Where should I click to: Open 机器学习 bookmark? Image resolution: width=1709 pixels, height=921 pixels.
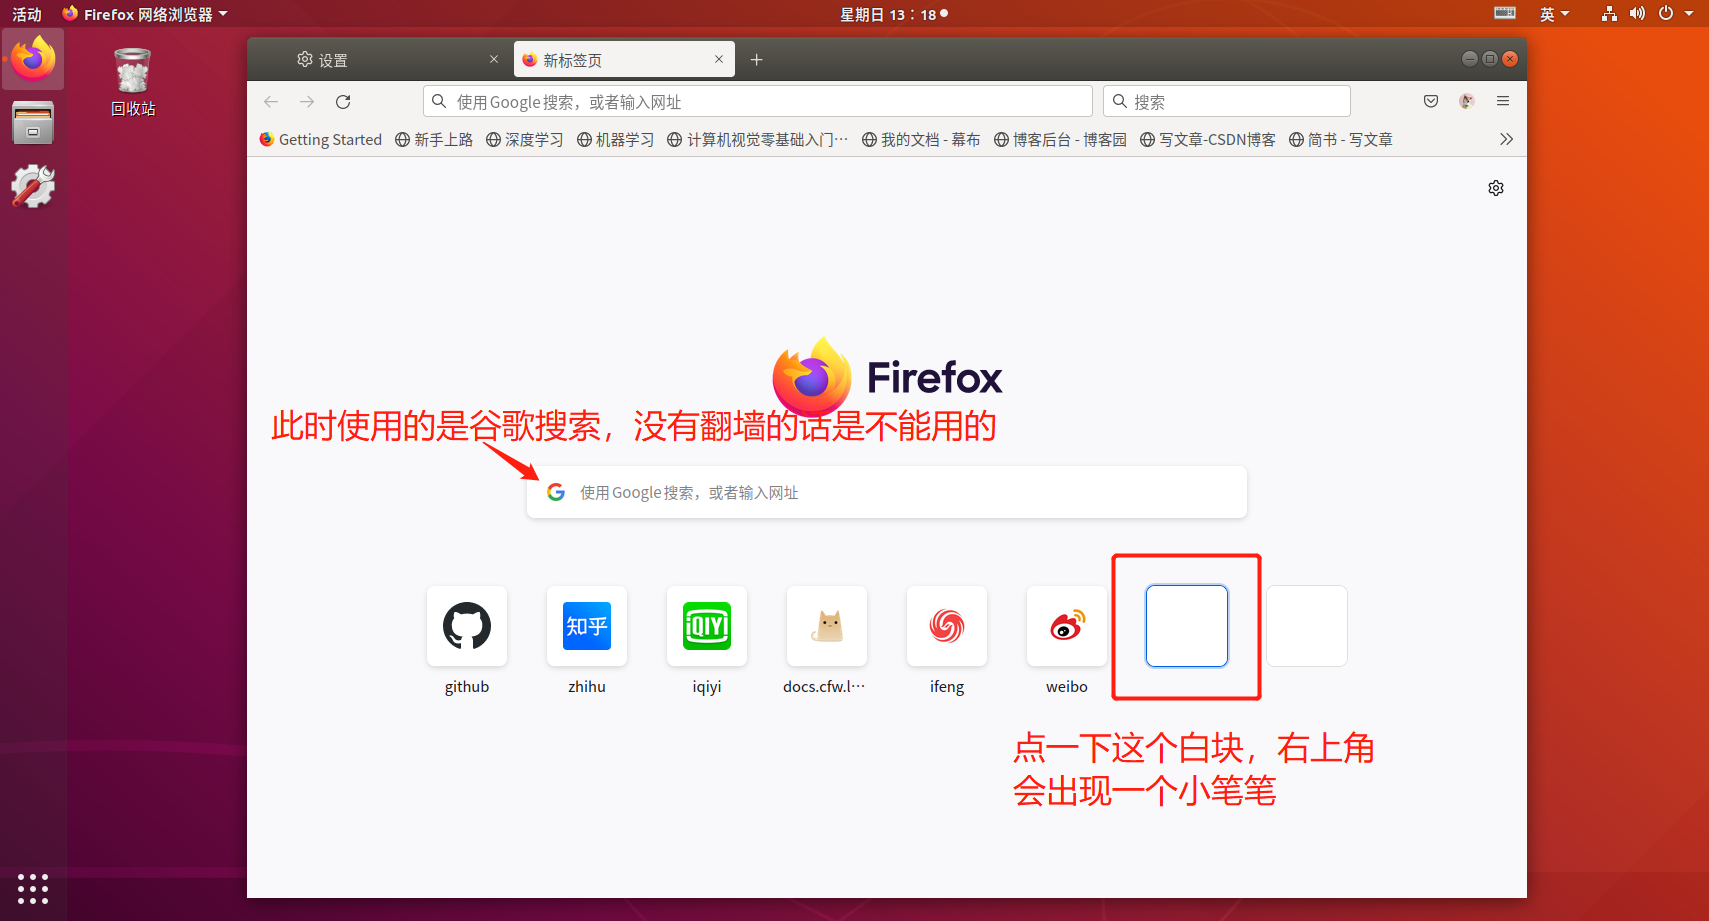[x=616, y=139]
